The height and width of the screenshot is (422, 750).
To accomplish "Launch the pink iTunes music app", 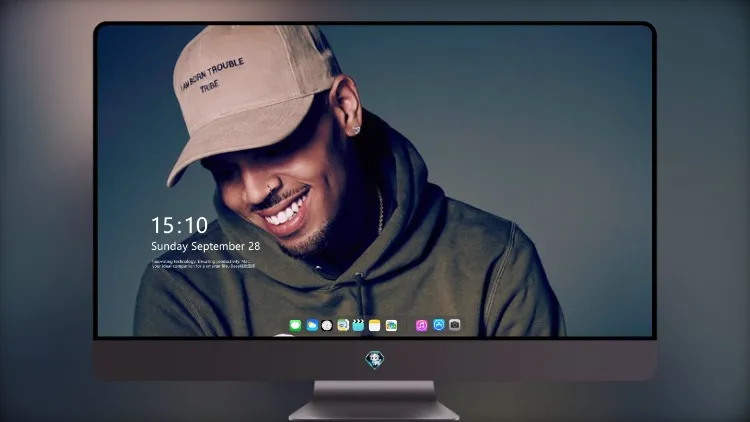I will pos(421,325).
